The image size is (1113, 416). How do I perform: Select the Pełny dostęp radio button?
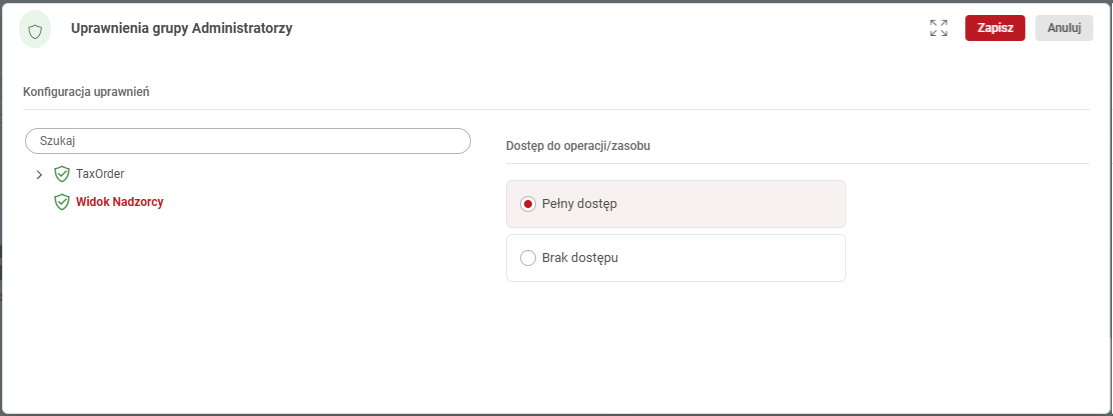528,204
